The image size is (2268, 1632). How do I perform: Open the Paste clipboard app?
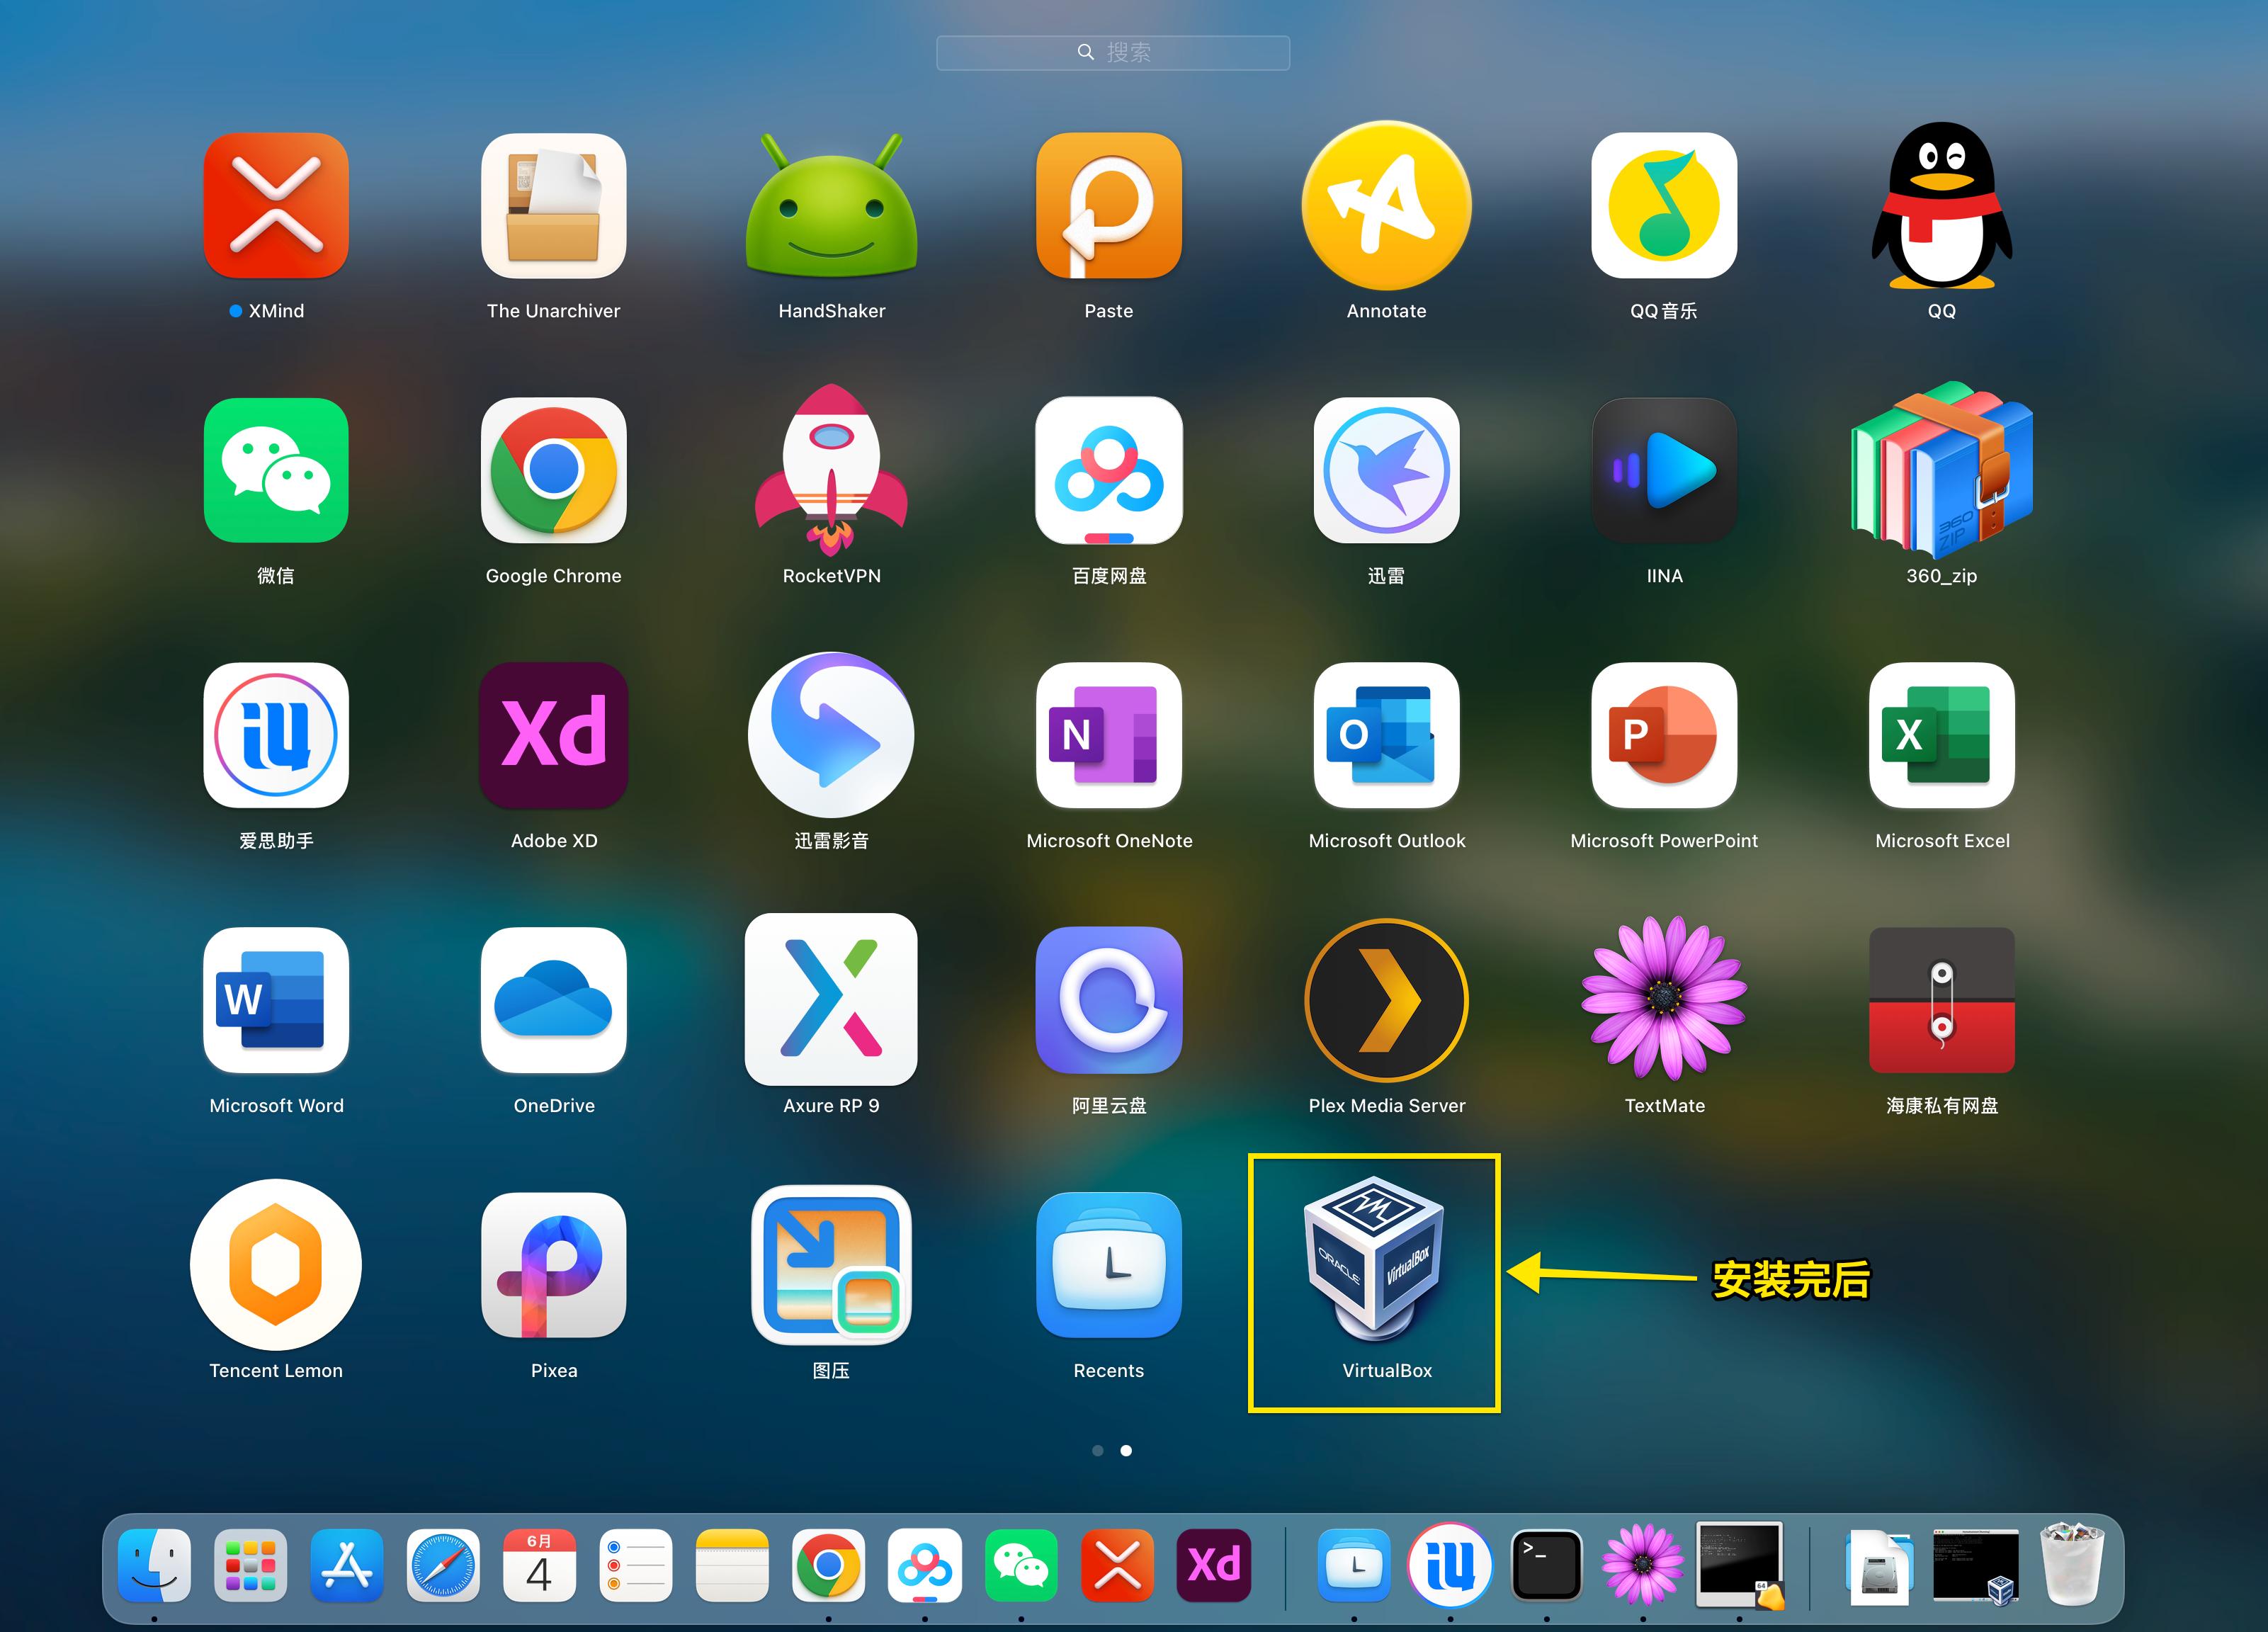pos(1109,206)
